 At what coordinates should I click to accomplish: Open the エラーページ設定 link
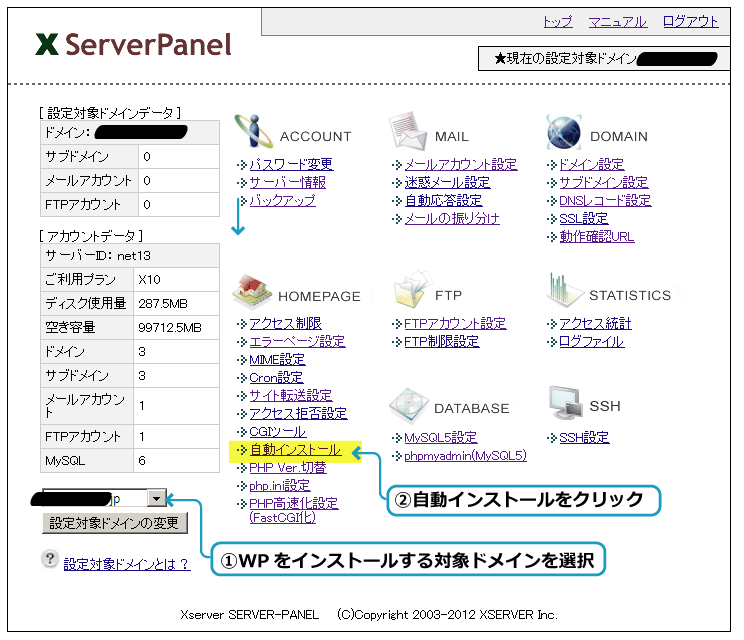[297, 342]
